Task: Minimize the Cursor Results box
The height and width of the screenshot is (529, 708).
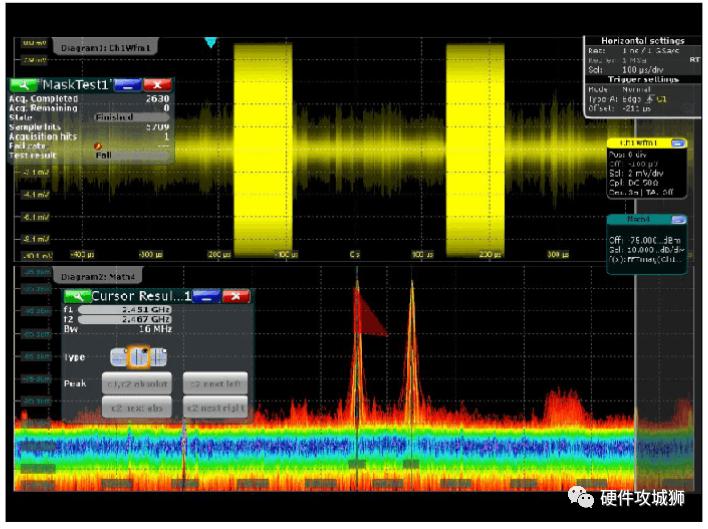Action: pyautogui.click(x=206, y=296)
